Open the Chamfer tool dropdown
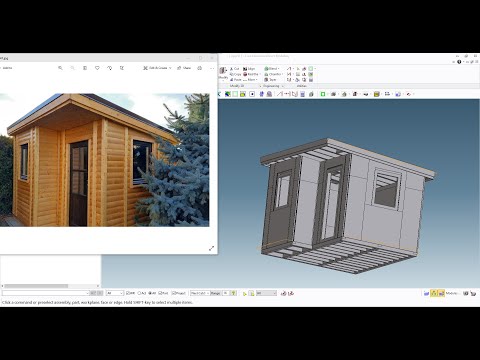The width and height of the screenshot is (480, 360). 274,74
